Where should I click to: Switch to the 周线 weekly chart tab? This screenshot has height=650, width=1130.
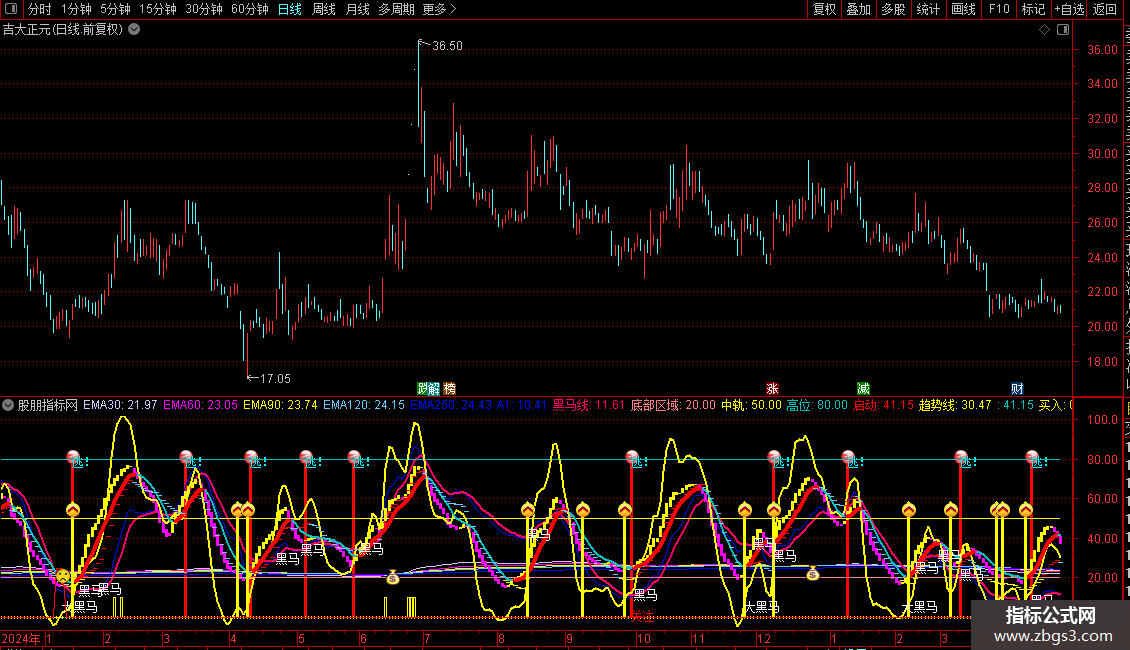click(x=324, y=10)
